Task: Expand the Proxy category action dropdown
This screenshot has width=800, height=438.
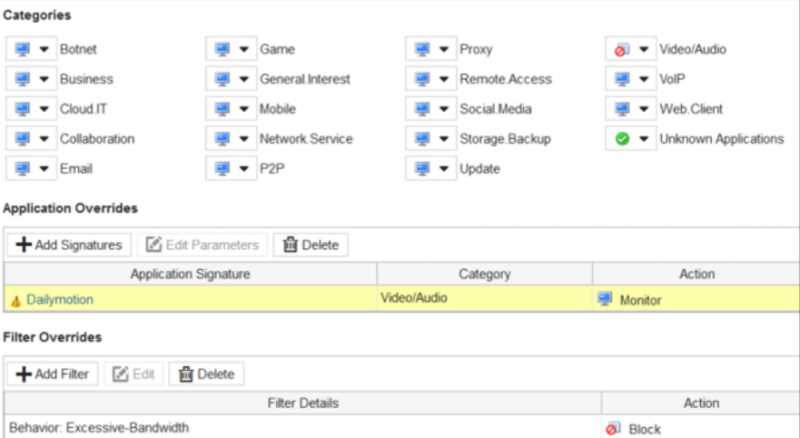Action: coord(443,49)
